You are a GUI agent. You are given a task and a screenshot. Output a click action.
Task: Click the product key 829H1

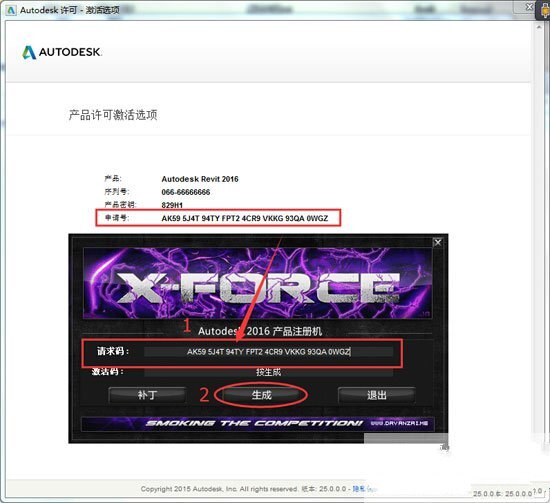pos(172,205)
